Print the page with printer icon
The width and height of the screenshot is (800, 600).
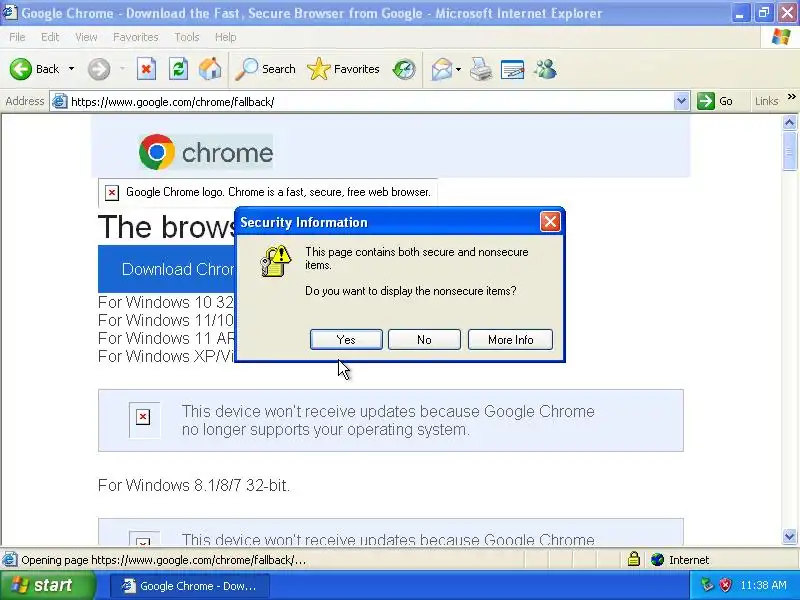(x=481, y=69)
